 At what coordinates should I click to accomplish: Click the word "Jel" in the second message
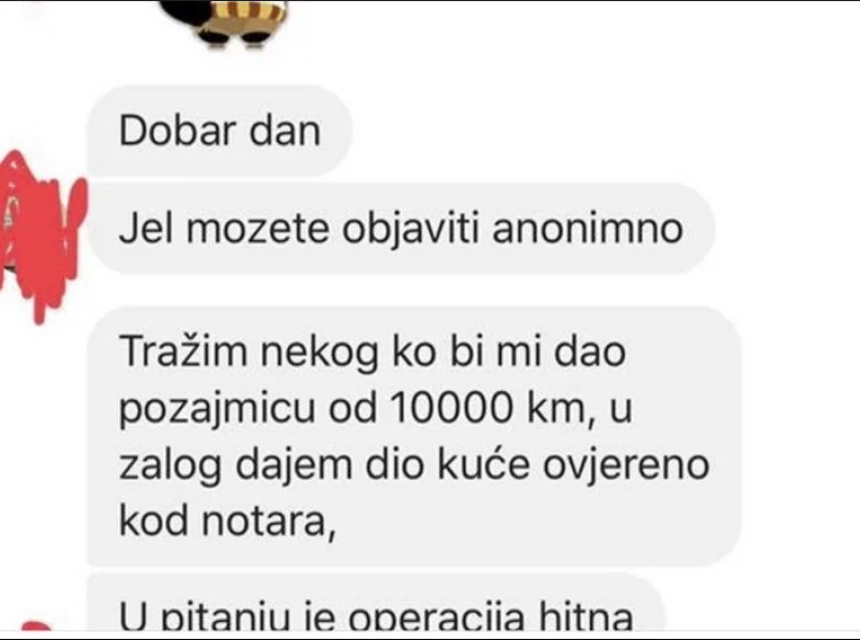tap(146, 228)
